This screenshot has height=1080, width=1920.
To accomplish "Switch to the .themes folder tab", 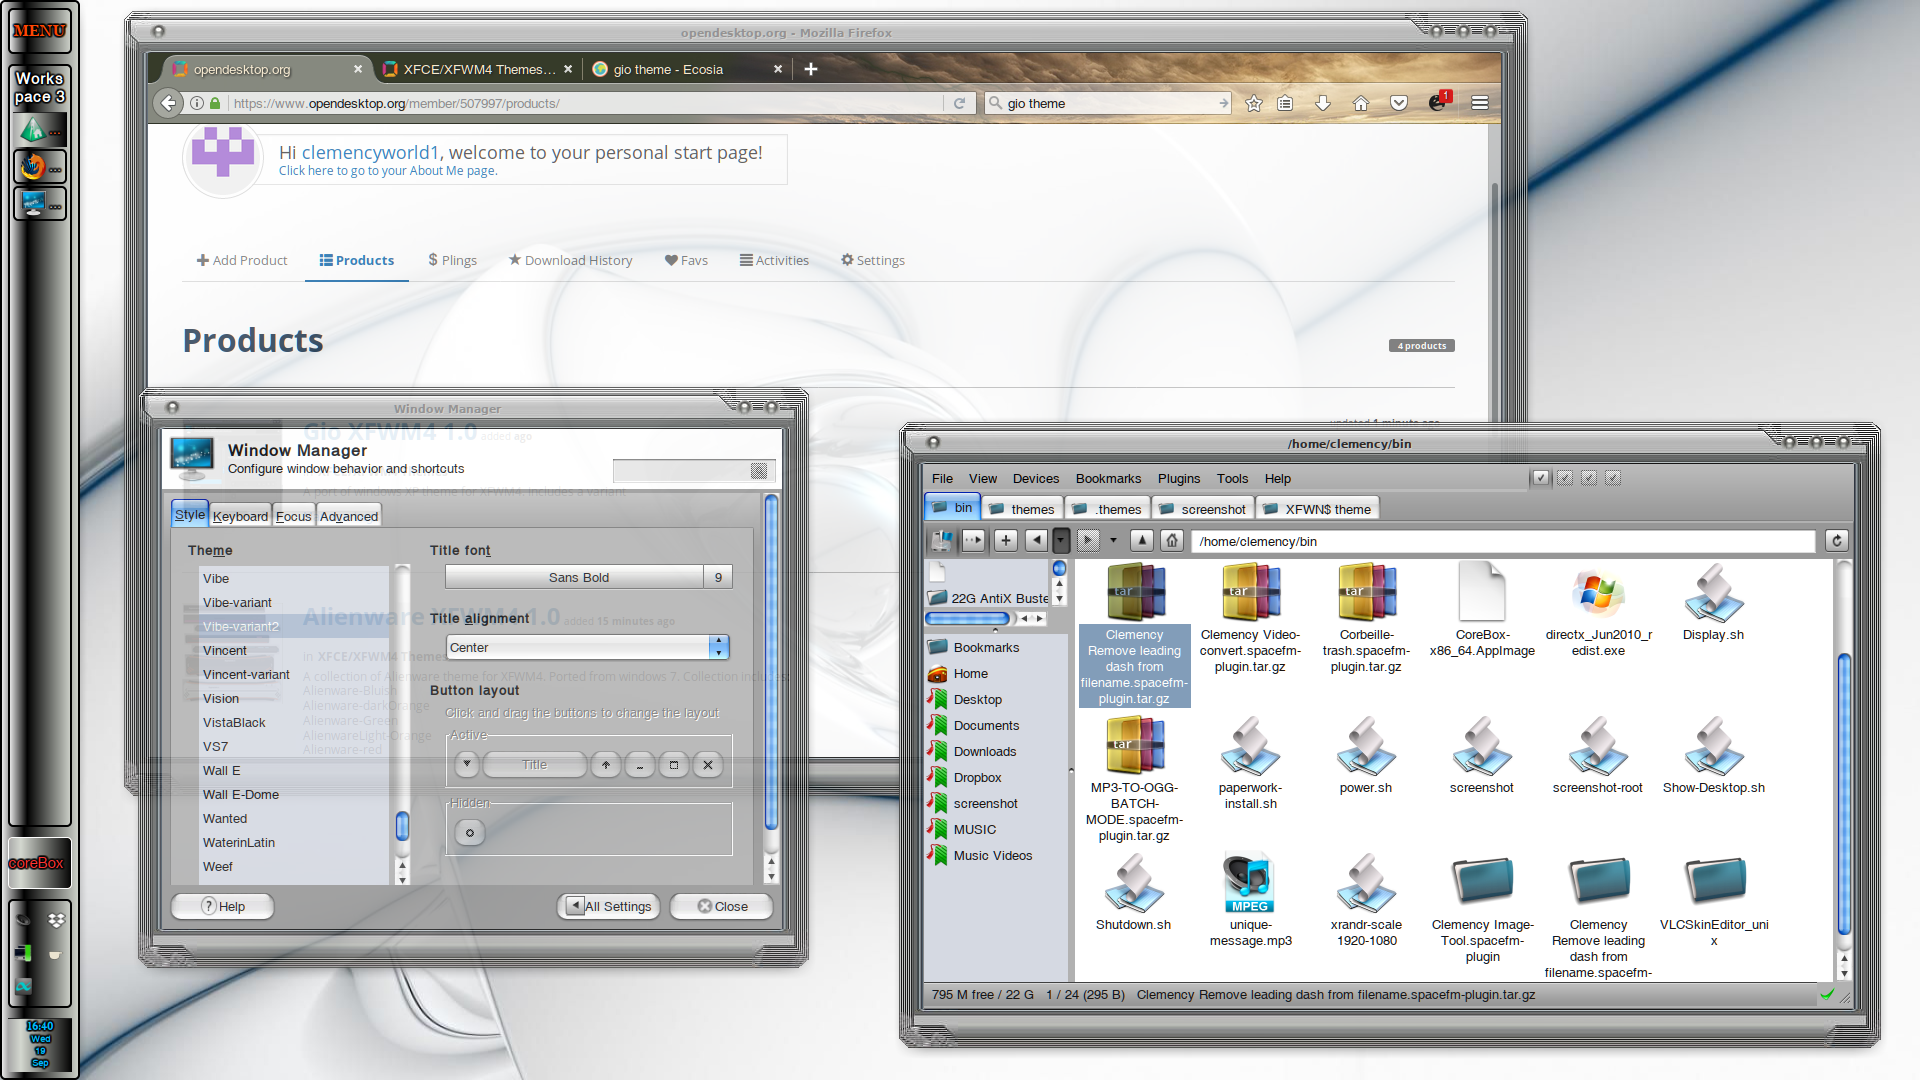I will (1108, 509).
